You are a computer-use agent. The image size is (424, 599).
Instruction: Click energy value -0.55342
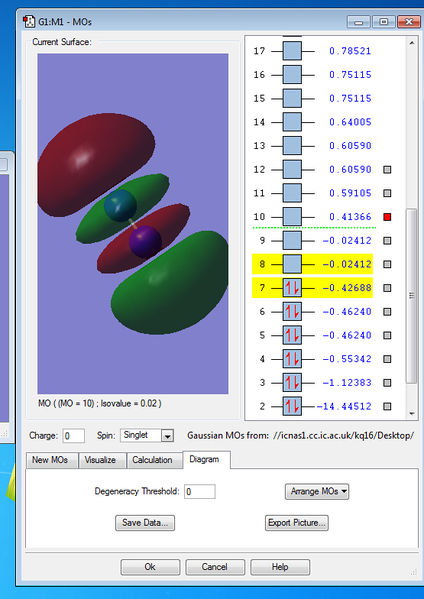click(x=347, y=359)
